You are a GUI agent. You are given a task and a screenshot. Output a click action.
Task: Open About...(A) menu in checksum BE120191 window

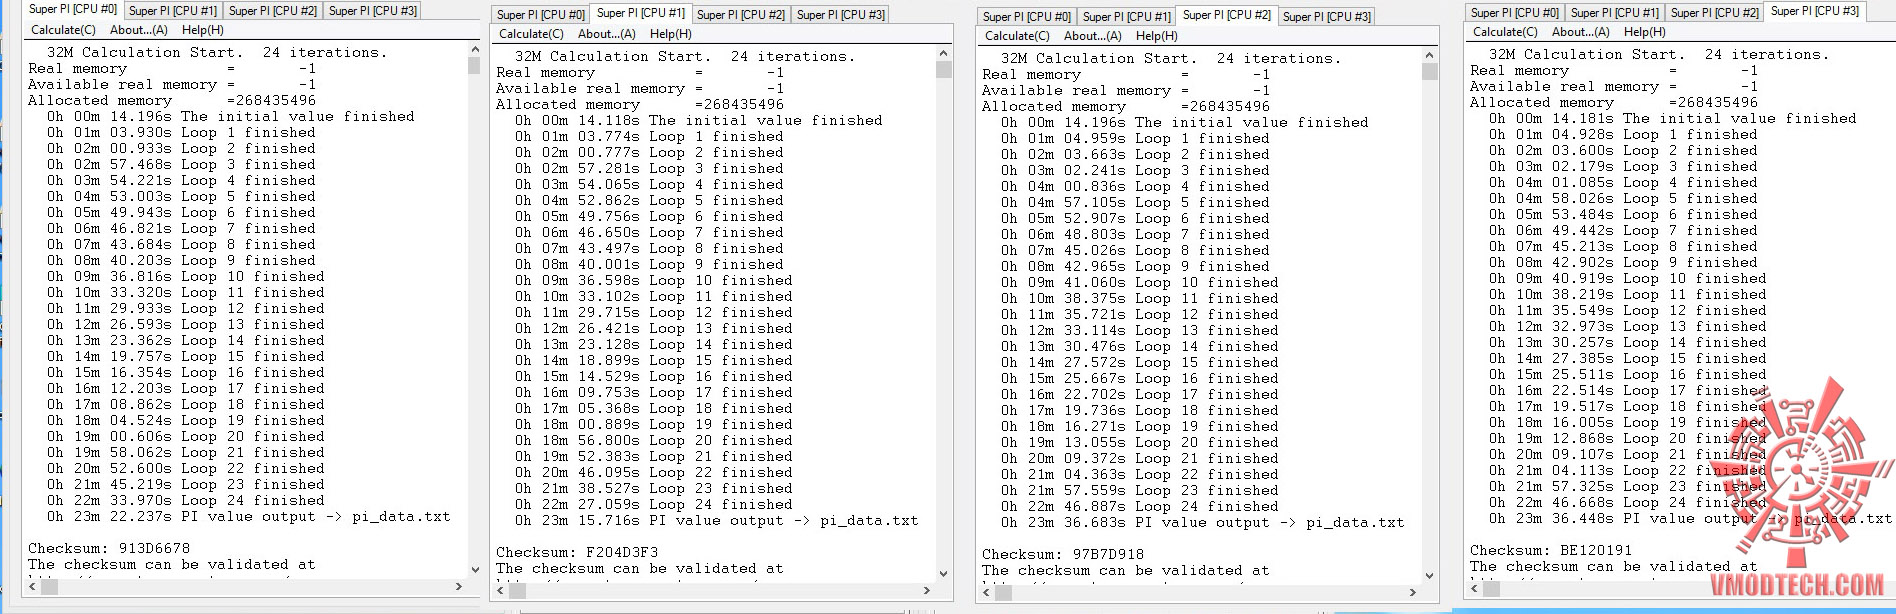coord(1581,32)
